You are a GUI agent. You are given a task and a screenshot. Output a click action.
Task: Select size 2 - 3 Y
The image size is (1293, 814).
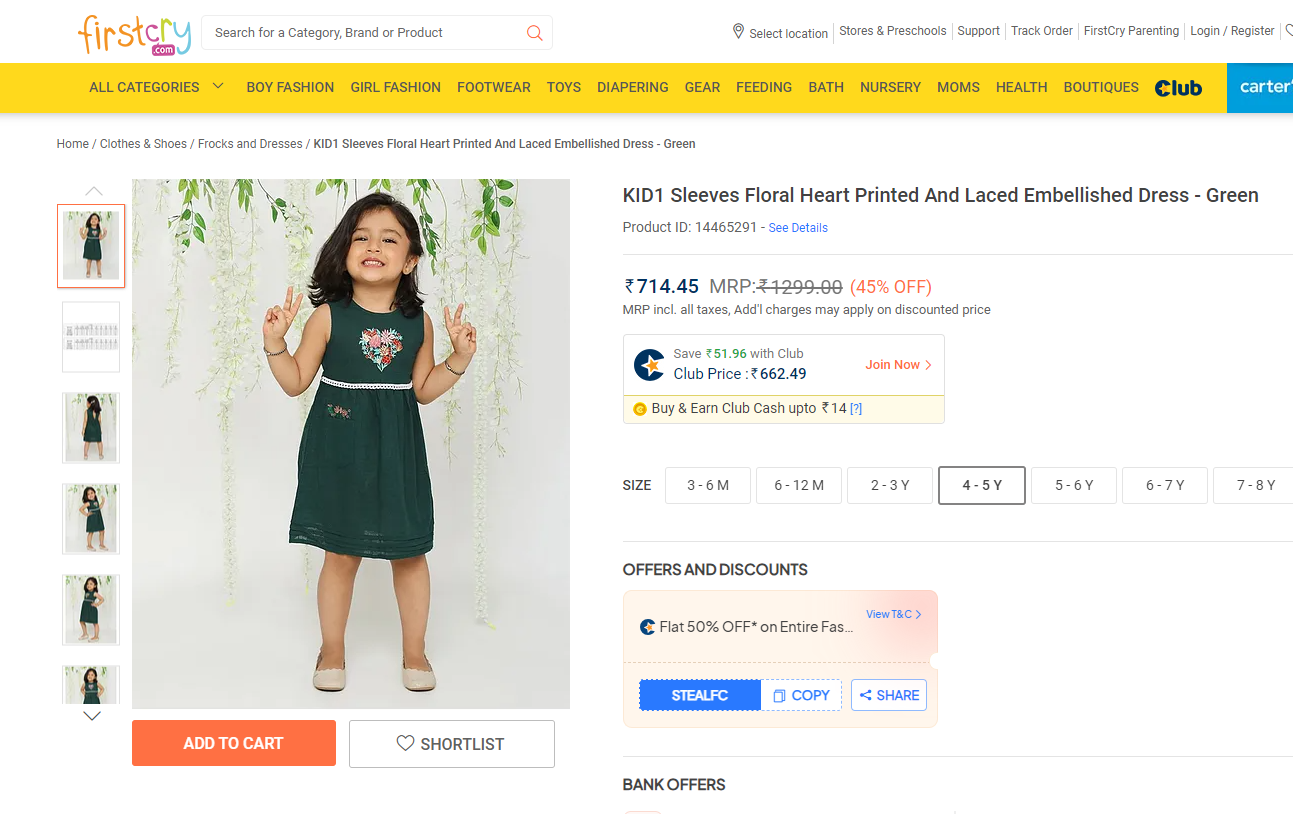tap(890, 485)
